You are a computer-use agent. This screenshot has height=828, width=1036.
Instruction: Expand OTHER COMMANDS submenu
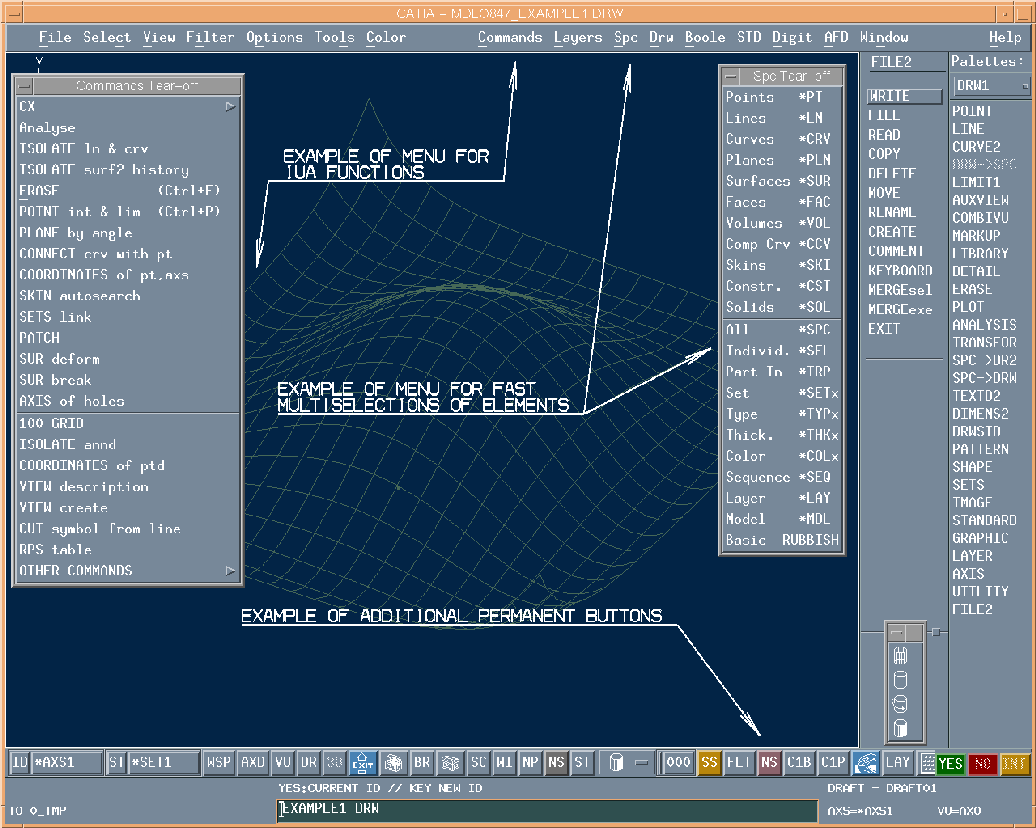230,571
